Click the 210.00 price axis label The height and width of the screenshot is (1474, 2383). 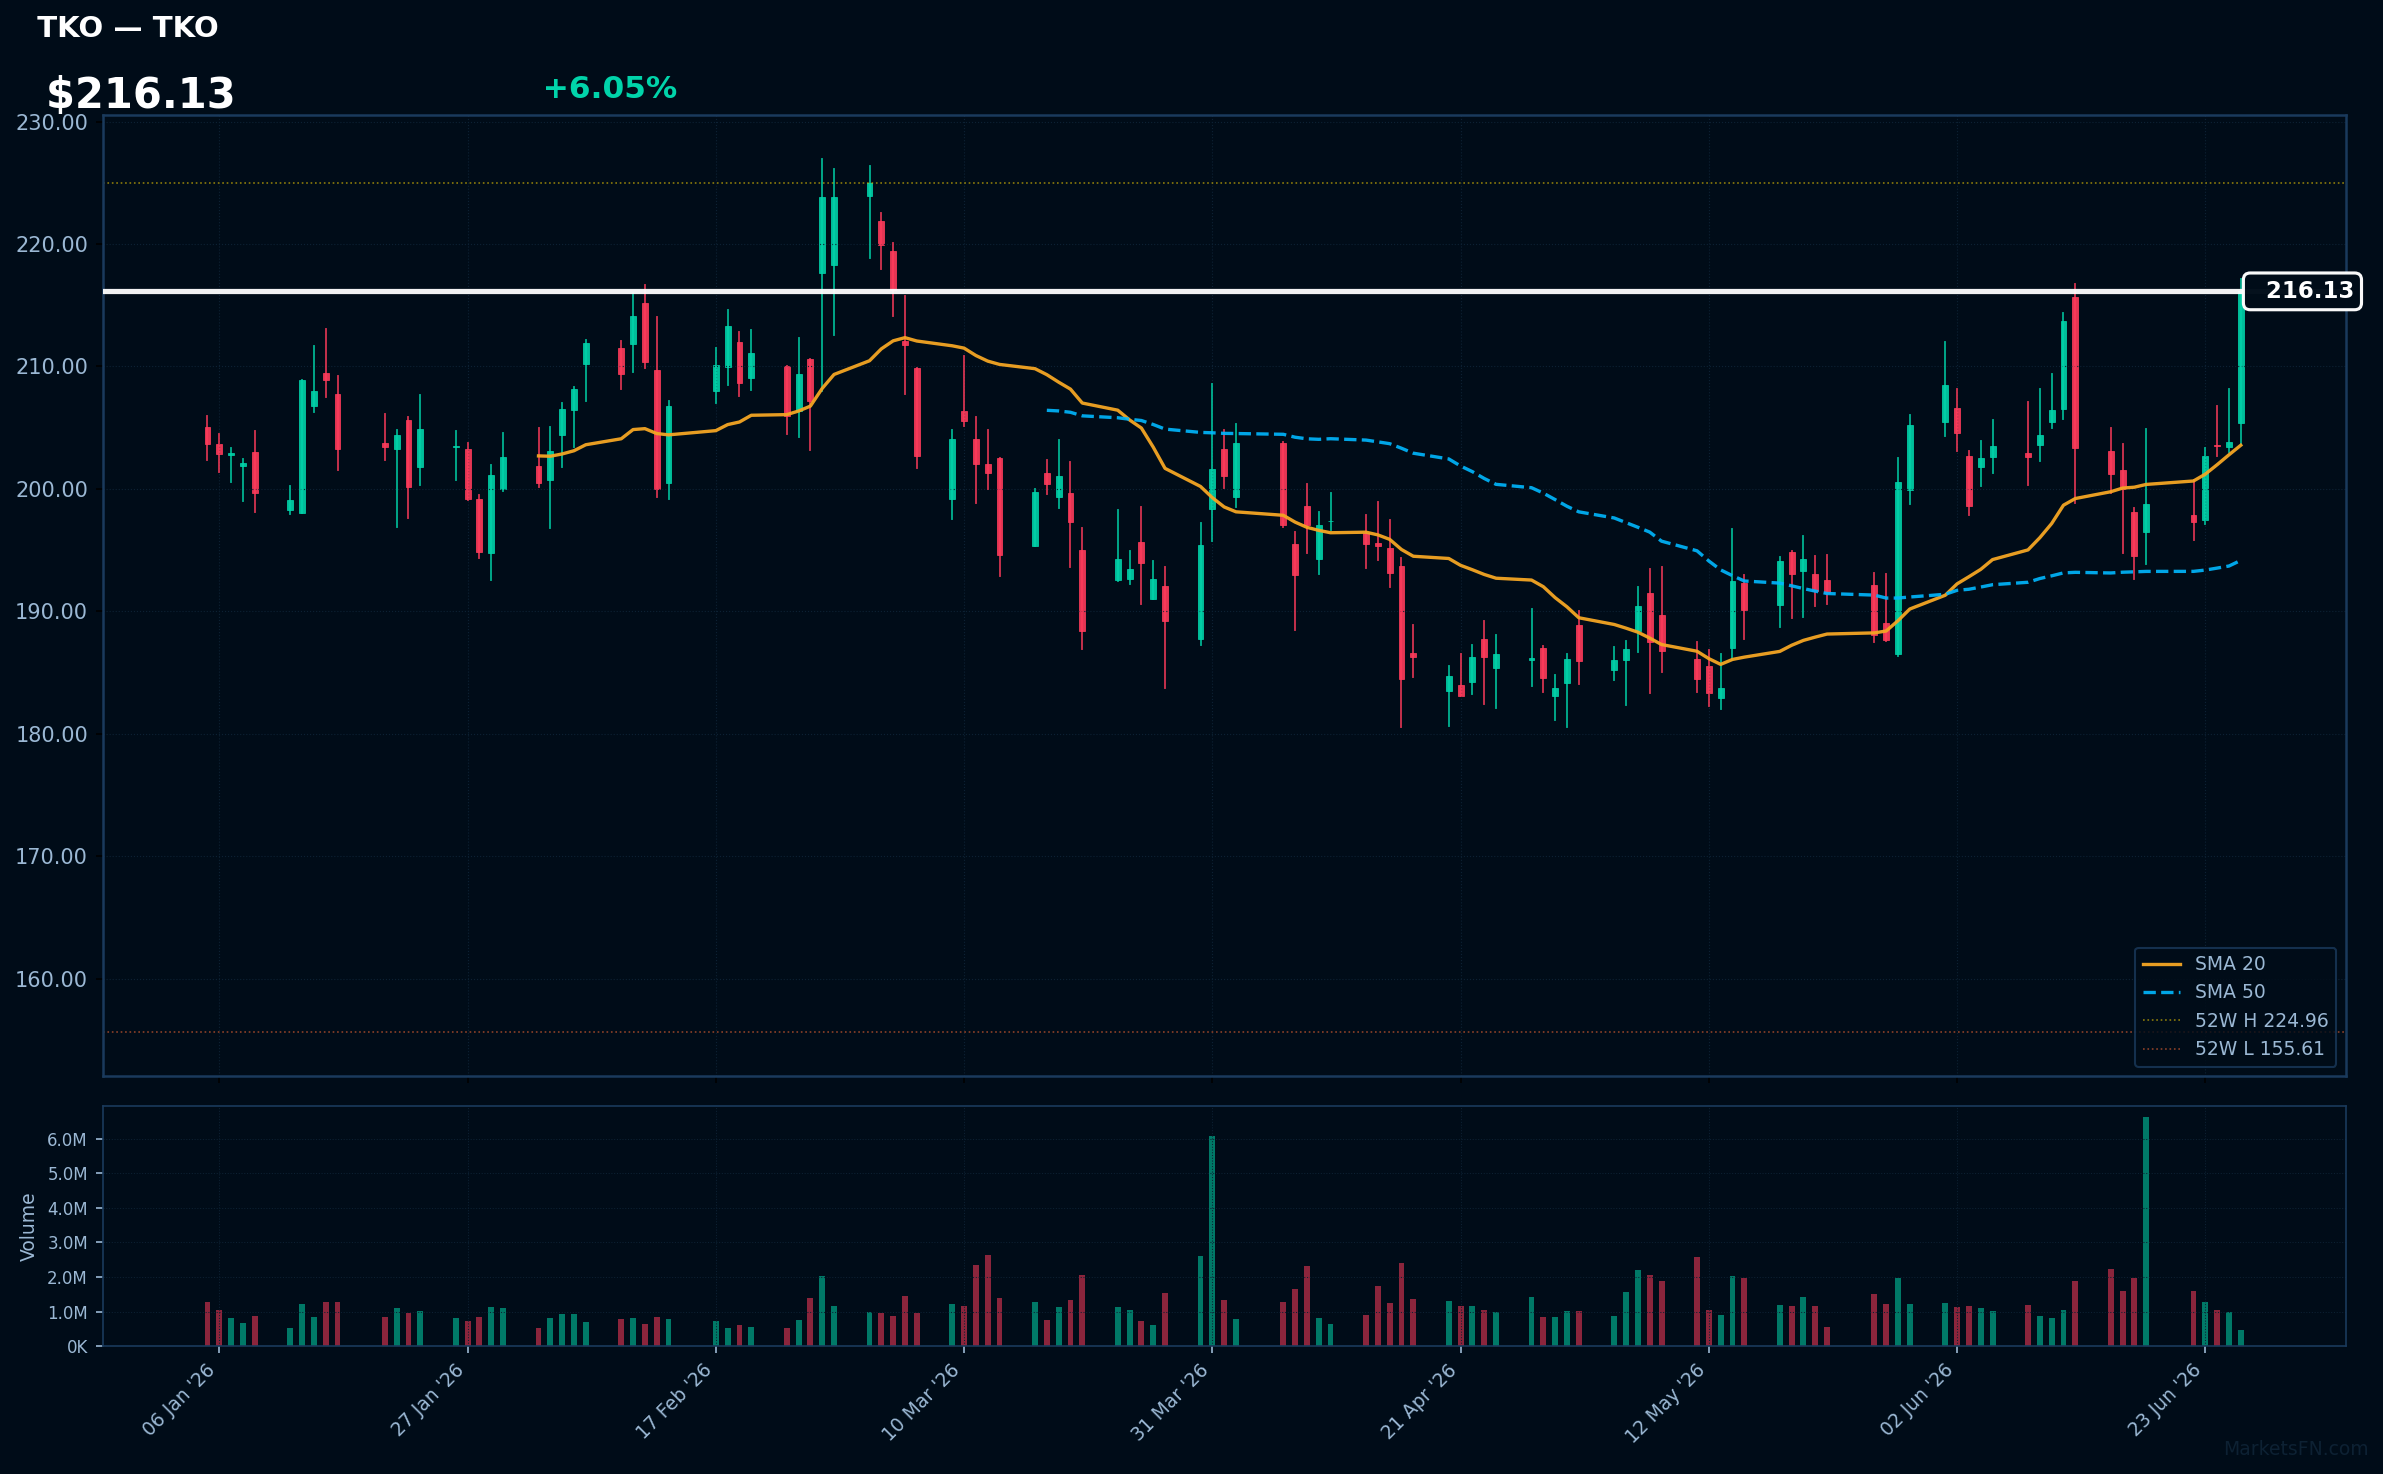51,367
